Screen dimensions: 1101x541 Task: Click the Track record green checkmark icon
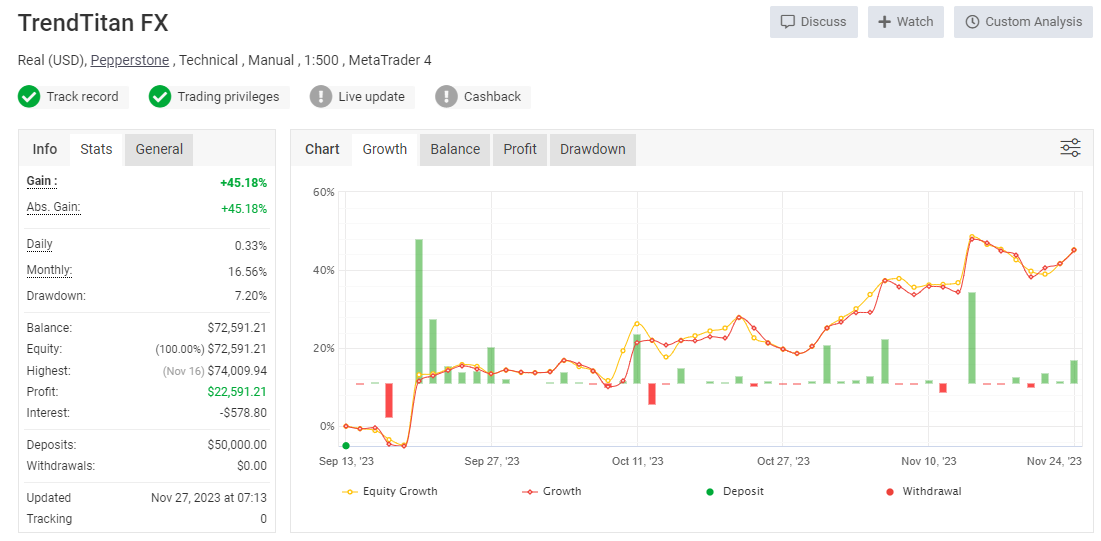pos(29,97)
